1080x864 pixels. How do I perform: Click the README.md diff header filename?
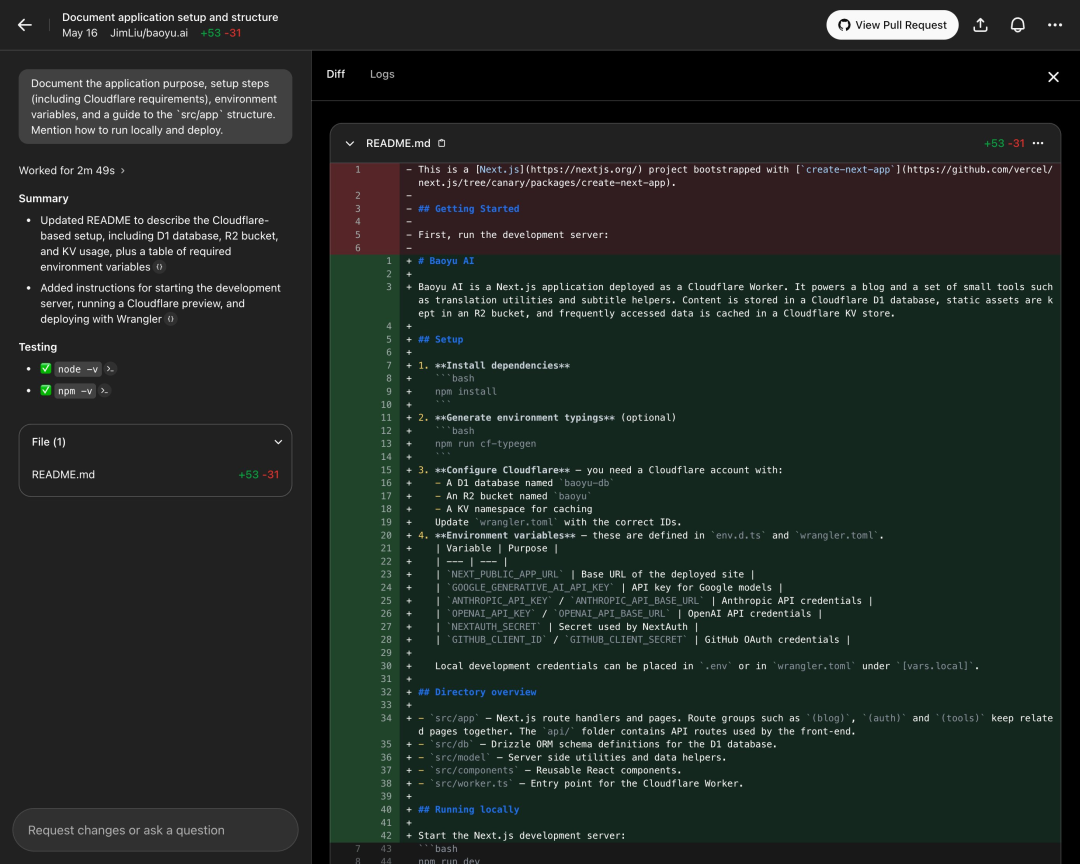tap(398, 143)
